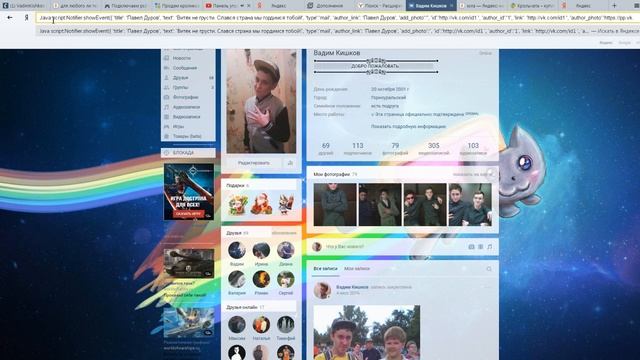Image resolution: width=640 pixels, height=360 pixels.
Task: Open Товары (beta) in the sidebar
Action: point(187,136)
